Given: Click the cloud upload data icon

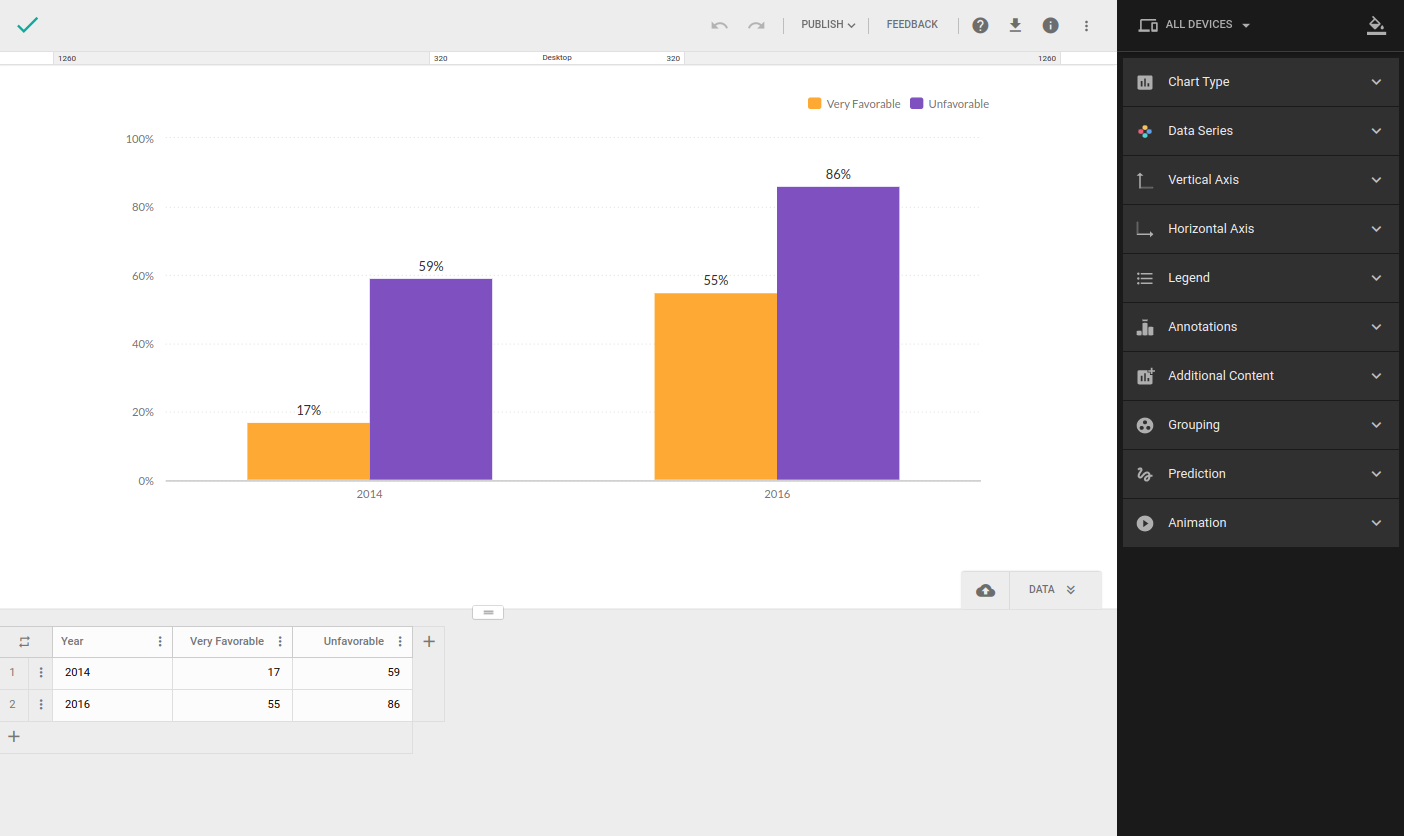Looking at the screenshot, I should click(x=985, y=590).
